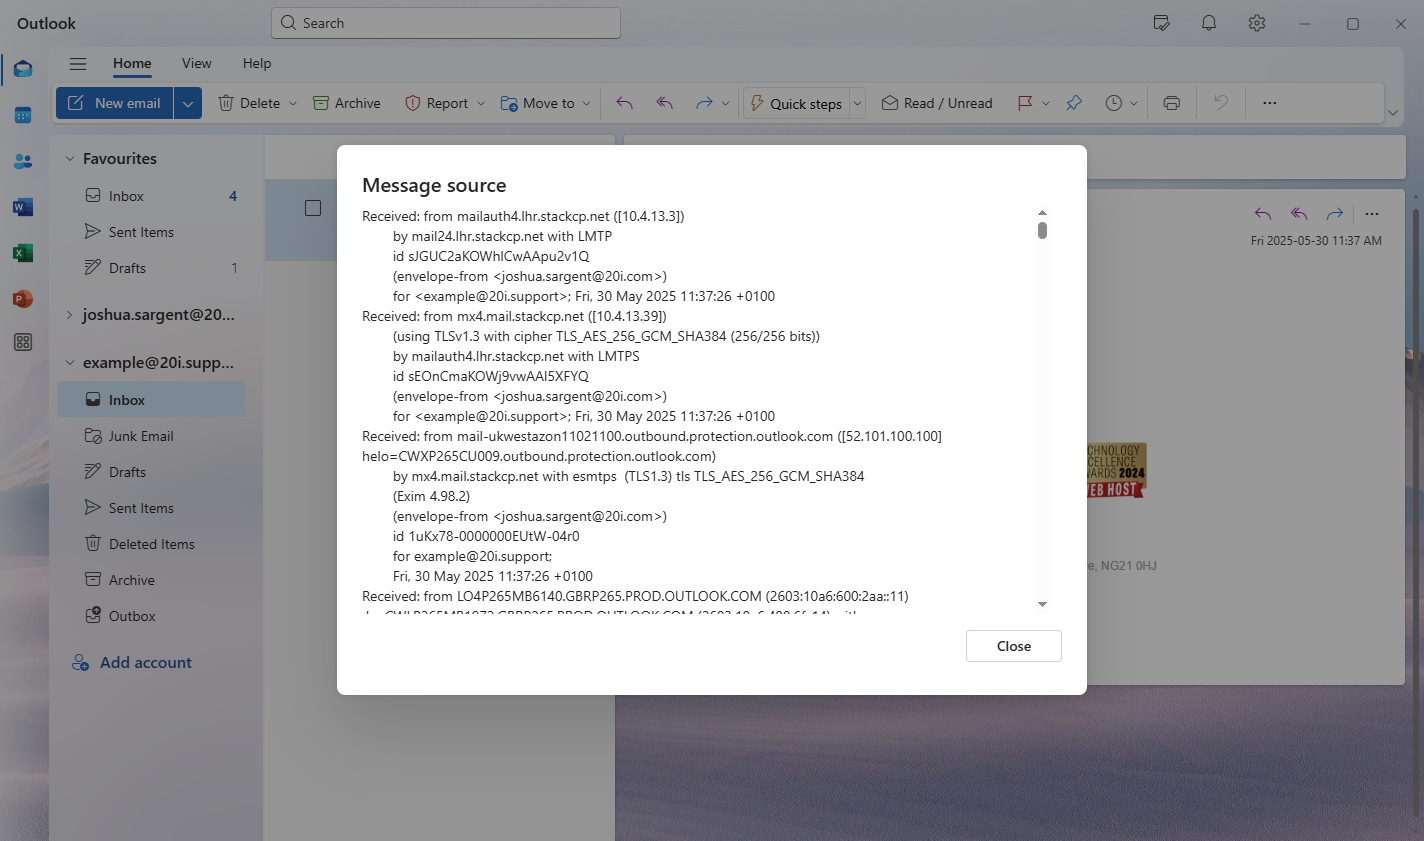Click the Undo icon in the ribbon
Image resolution: width=1424 pixels, height=841 pixels.
(x=1220, y=103)
